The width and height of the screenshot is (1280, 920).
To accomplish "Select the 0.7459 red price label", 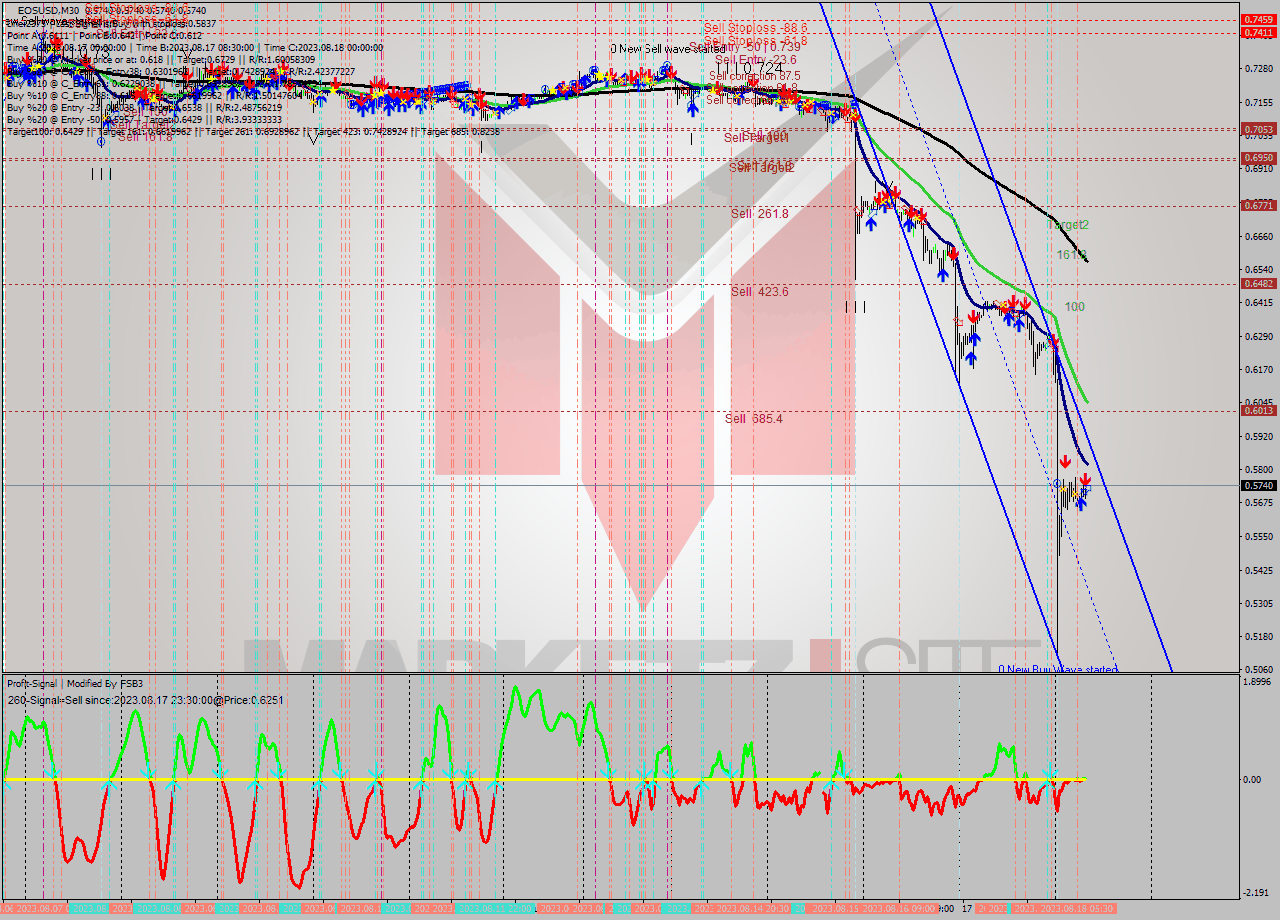I will pyautogui.click(x=1257, y=19).
